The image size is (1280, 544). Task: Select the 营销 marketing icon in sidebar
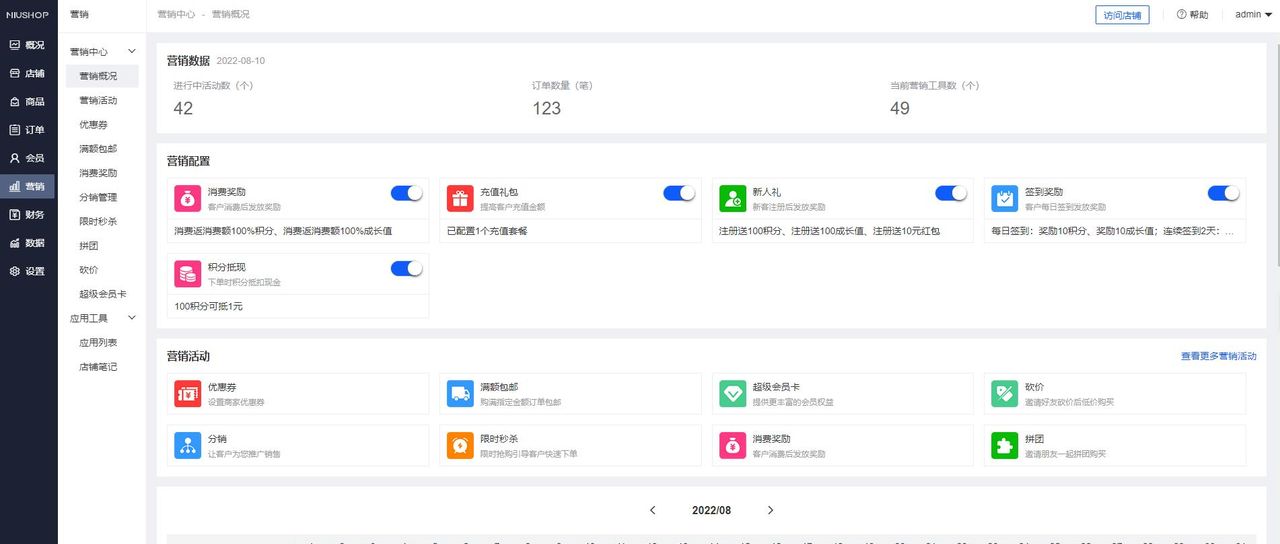(14, 186)
